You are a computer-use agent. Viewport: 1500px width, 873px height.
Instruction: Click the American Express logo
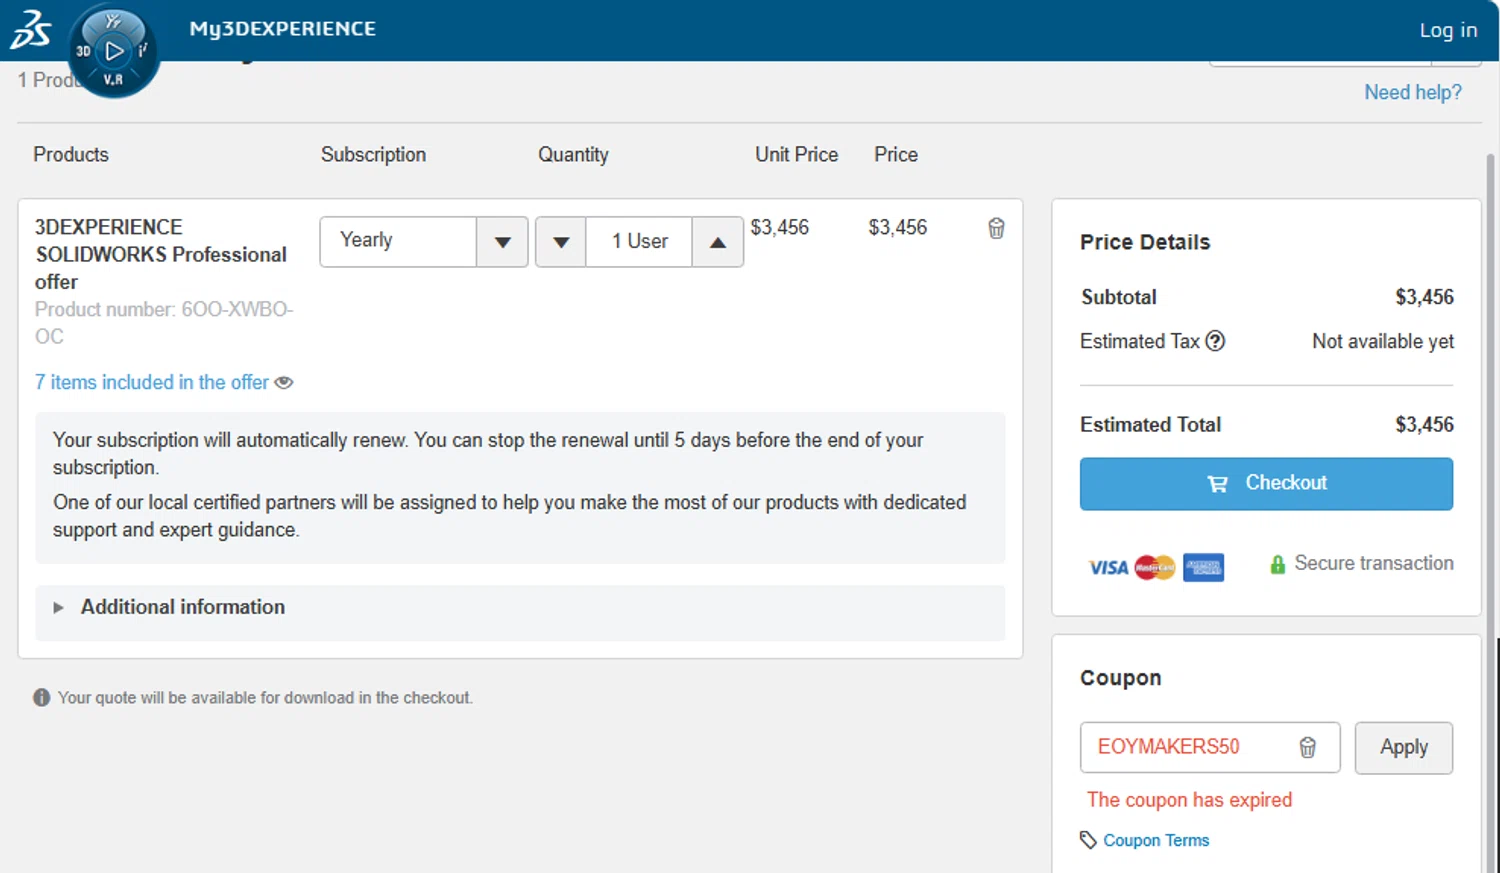1203,567
